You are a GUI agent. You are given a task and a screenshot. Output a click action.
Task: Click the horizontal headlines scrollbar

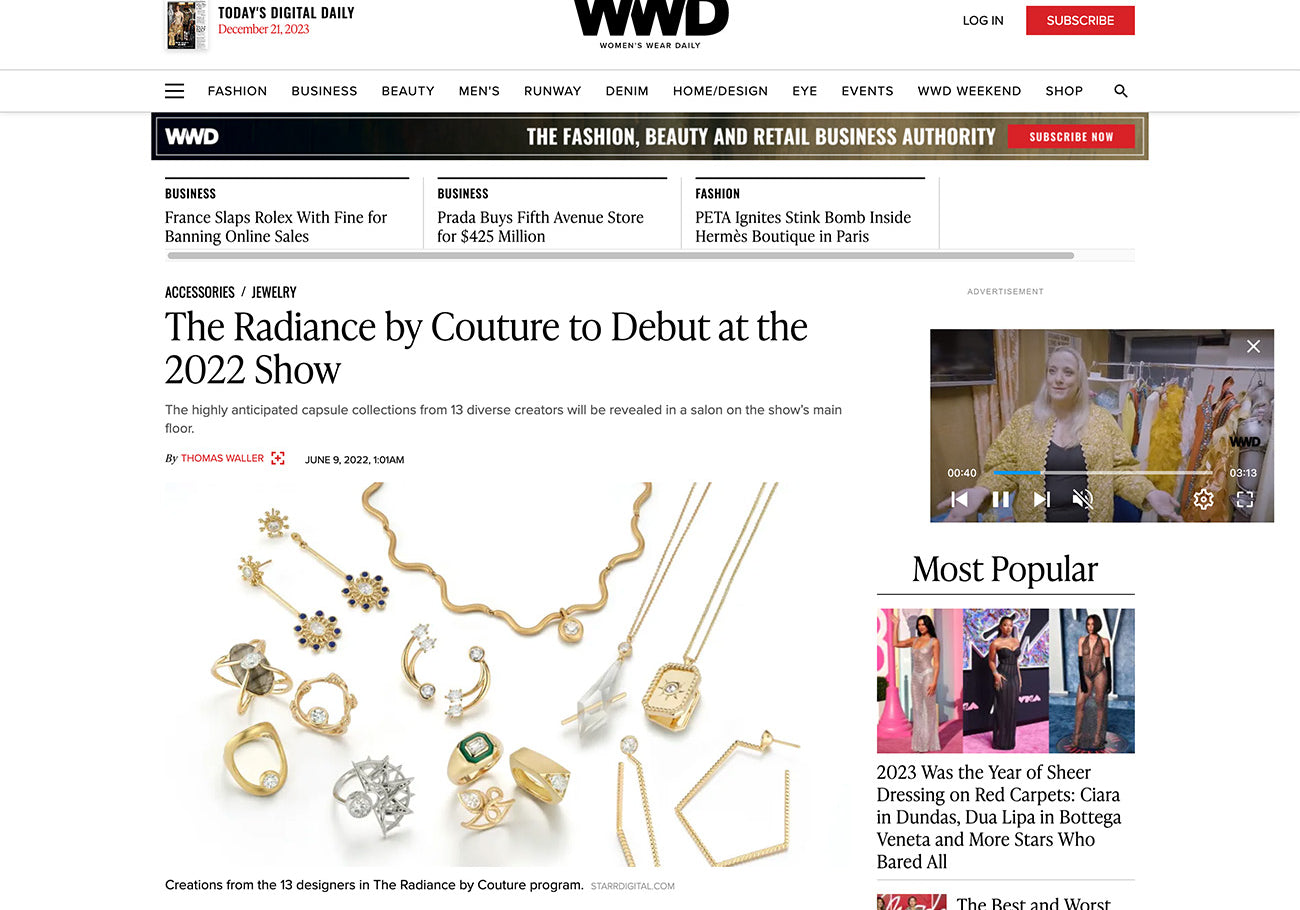pyautogui.click(x=620, y=256)
